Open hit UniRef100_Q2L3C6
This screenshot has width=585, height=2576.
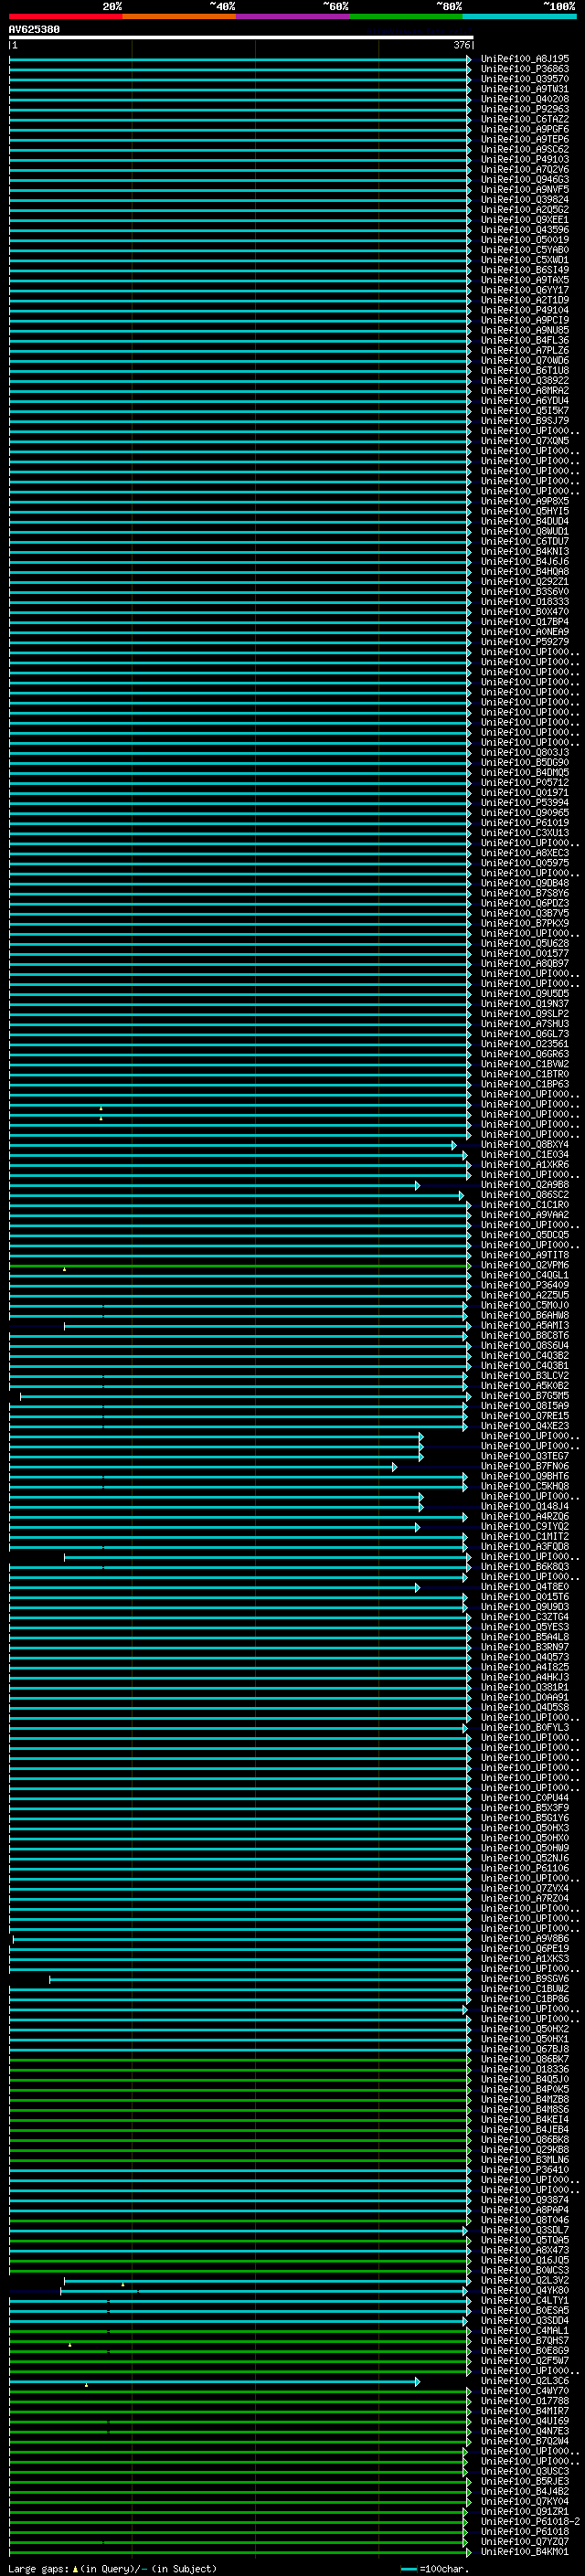525,2381
